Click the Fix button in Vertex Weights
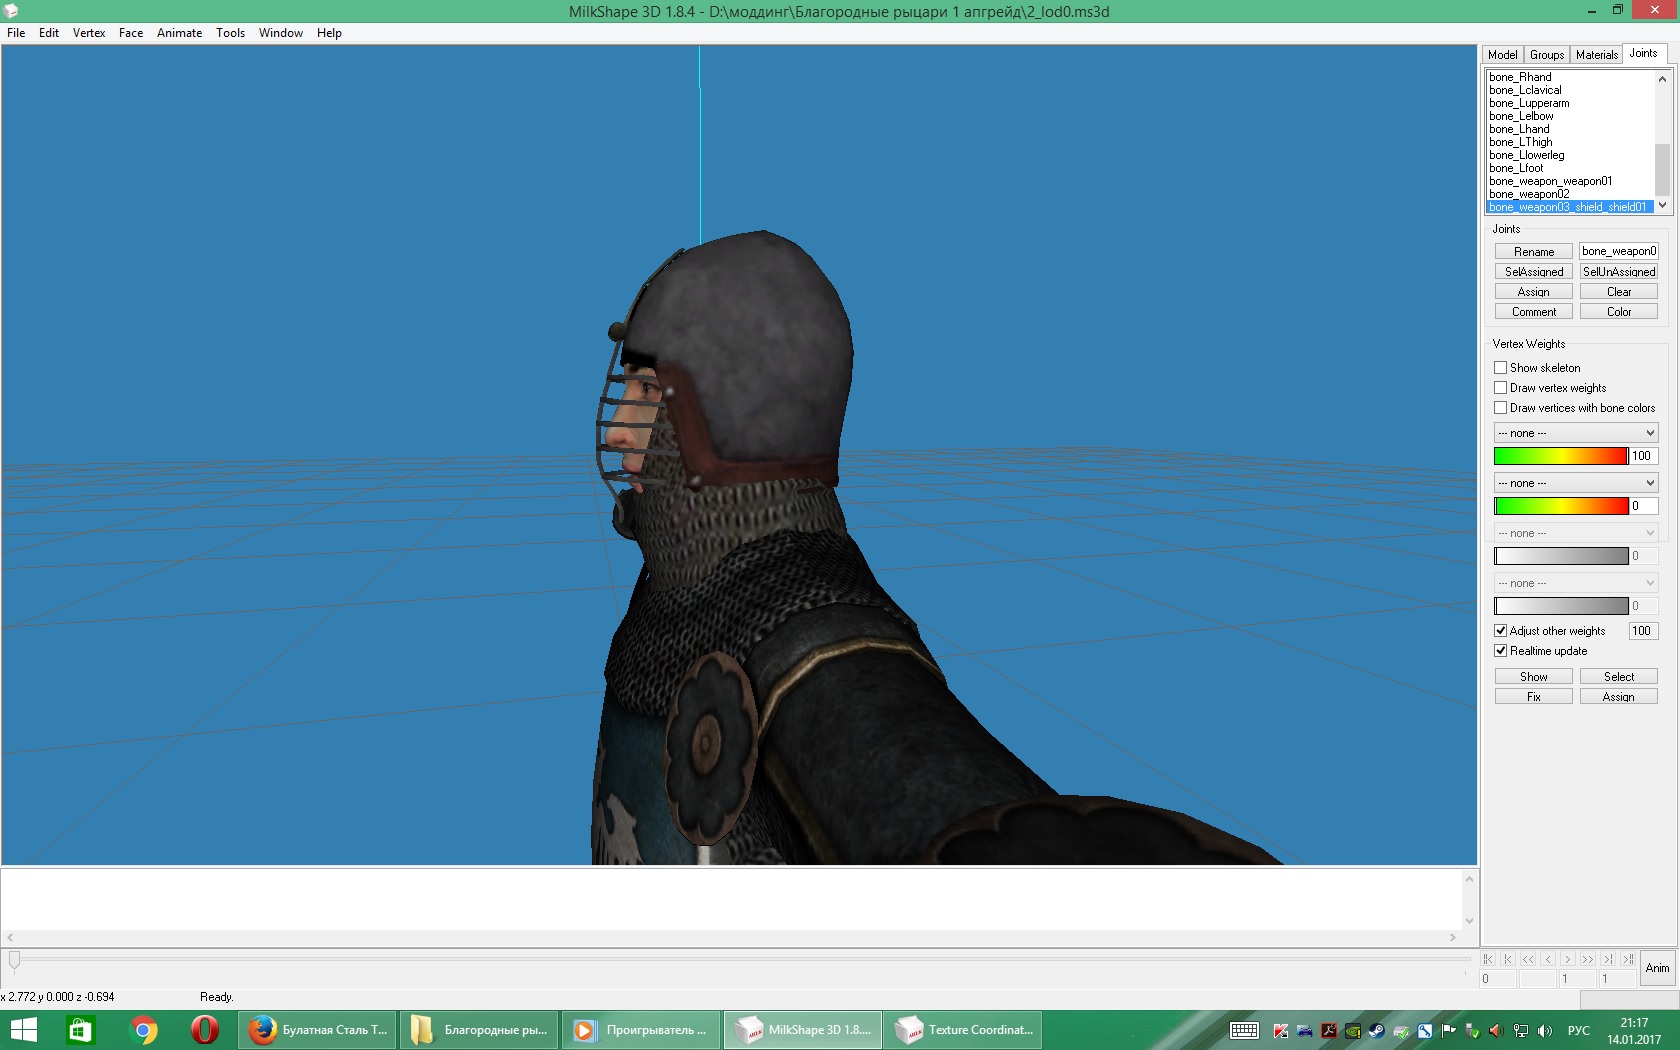Screen dimensions: 1680x1050 [1534, 697]
